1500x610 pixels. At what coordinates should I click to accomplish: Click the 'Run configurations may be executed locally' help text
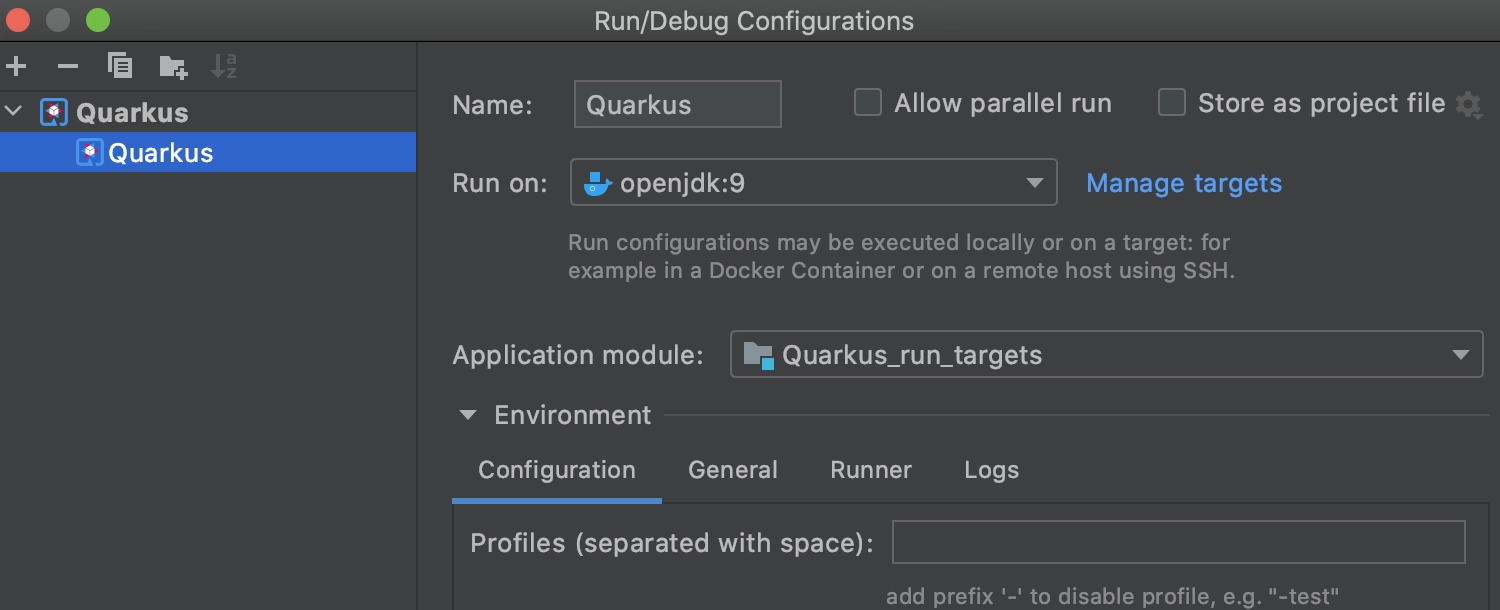tap(901, 256)
